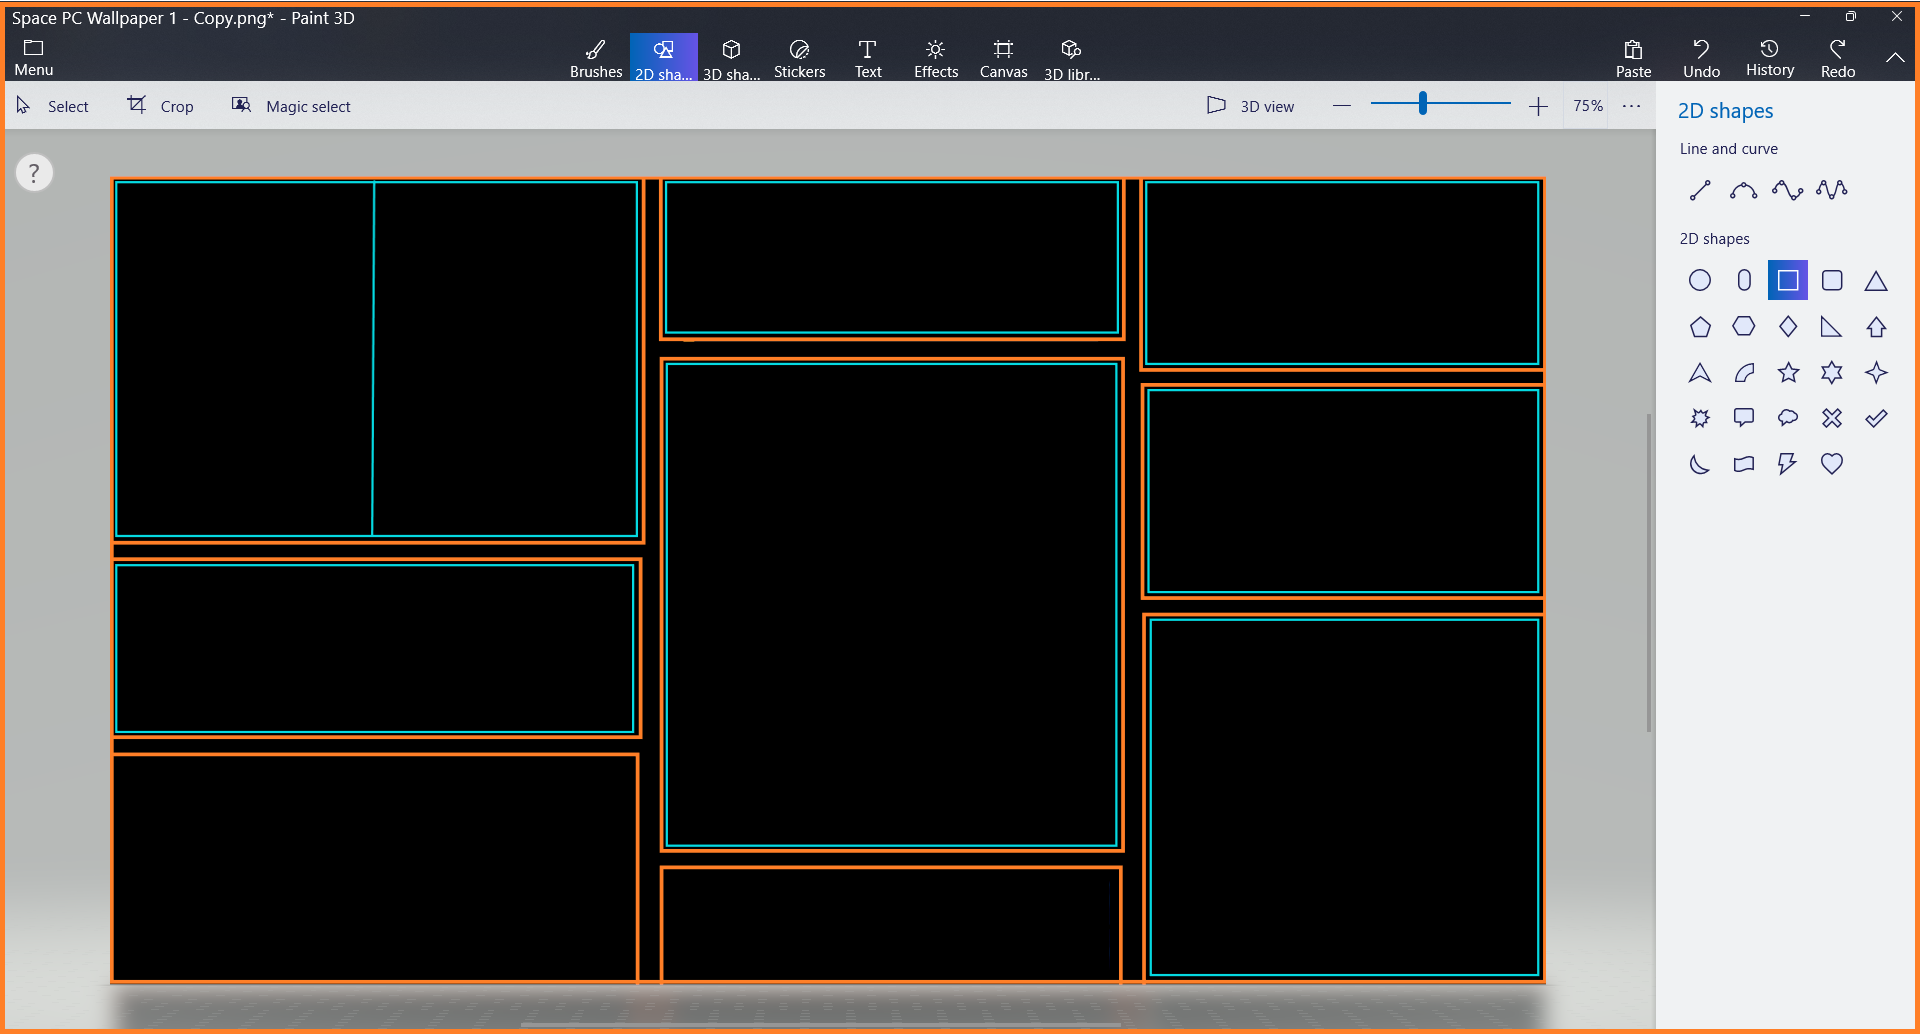This screenshot has height=1034, width=1920.
Task: Pick the Wavy flag shape
Action: point(1744,464)
